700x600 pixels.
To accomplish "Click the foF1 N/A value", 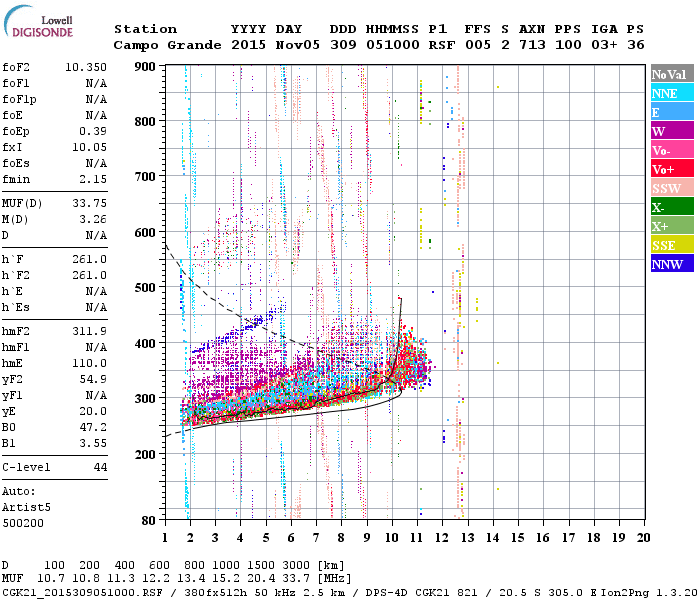I will coord(96,83).
